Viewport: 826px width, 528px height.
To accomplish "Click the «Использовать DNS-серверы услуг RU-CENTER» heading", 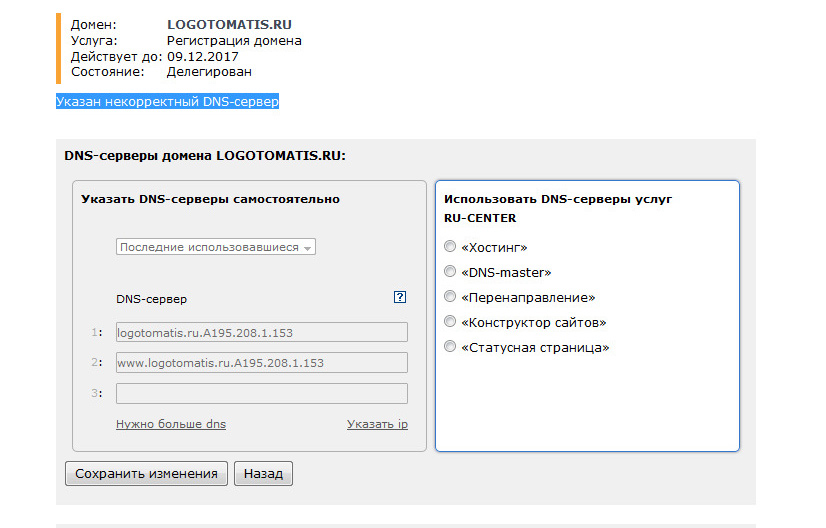I will click(558, 209).
